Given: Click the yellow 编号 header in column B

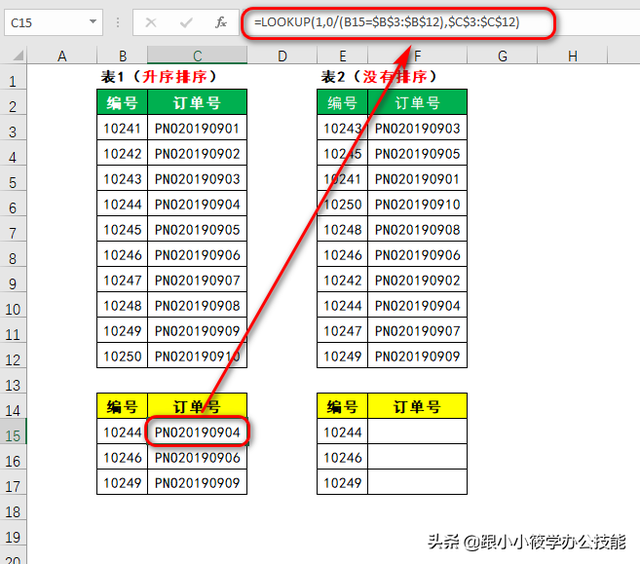Looking at the screenshot, I should tap(122, 406).
